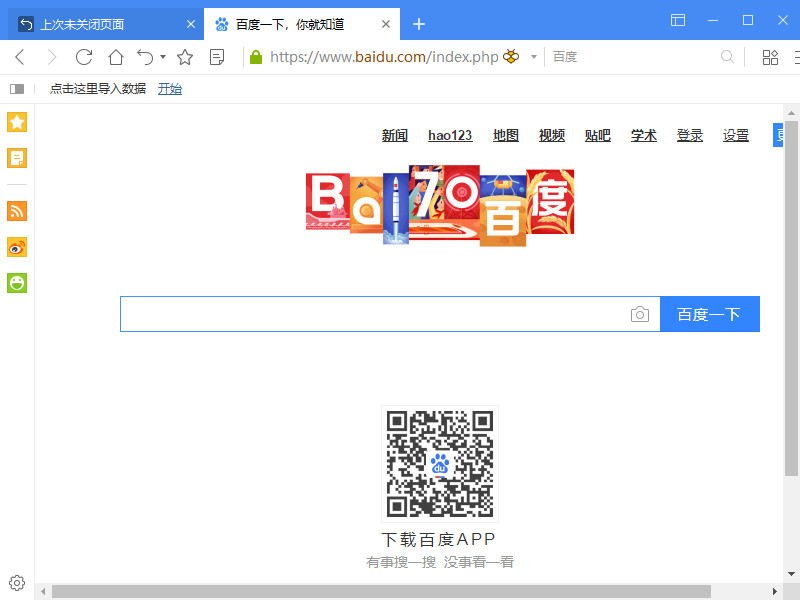Switch to 百度一下，你就知道 tab

pyautogui.click(x=302, y=24)
